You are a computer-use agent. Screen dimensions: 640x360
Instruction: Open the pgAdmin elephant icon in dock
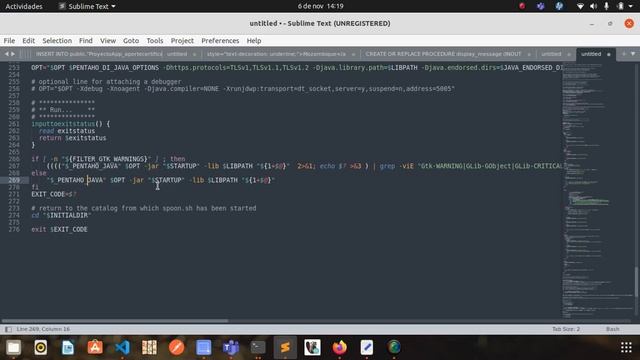click(312, 347)
